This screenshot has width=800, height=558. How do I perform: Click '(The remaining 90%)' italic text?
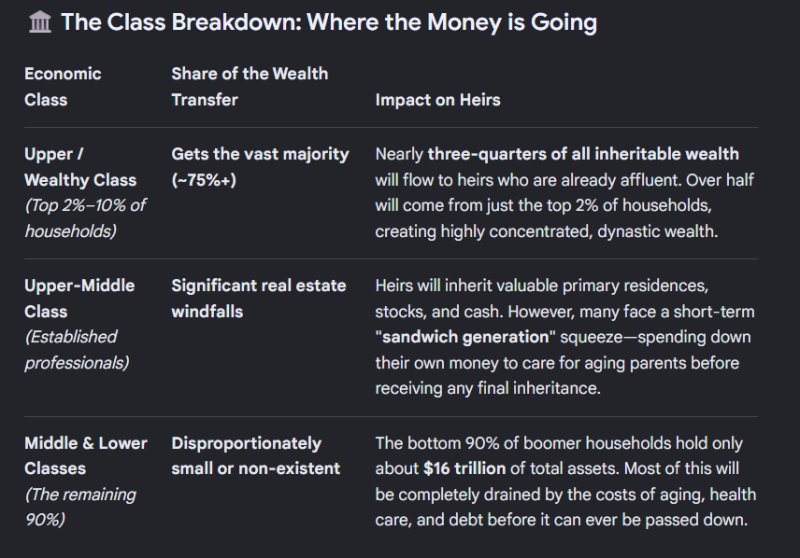click(80, 507)
